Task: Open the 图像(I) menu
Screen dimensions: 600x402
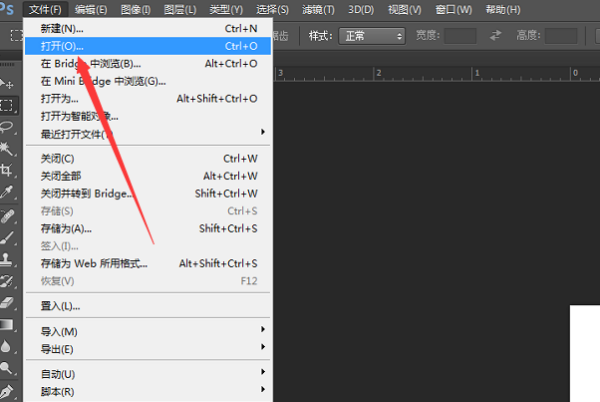Action: point(135,9)
